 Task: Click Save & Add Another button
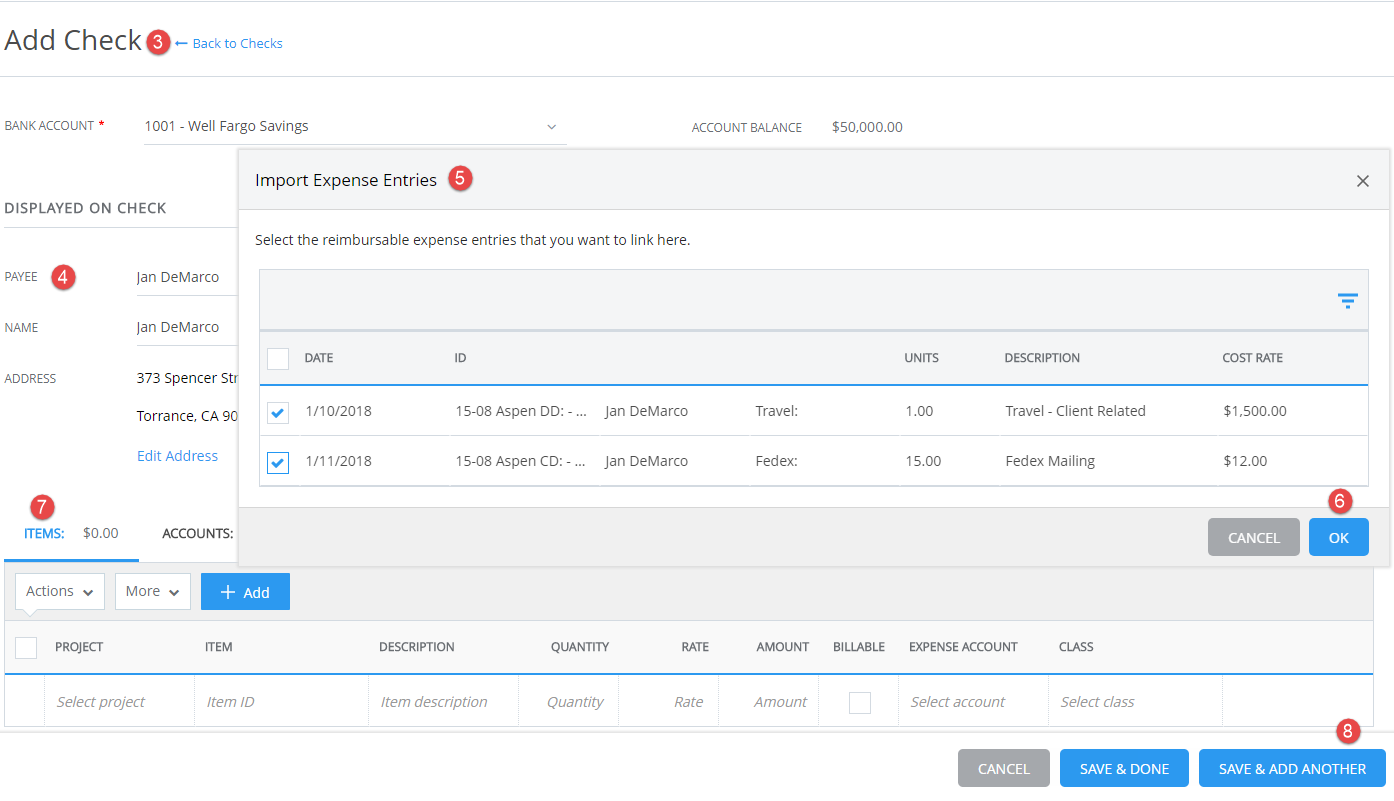pos(1292,768)
